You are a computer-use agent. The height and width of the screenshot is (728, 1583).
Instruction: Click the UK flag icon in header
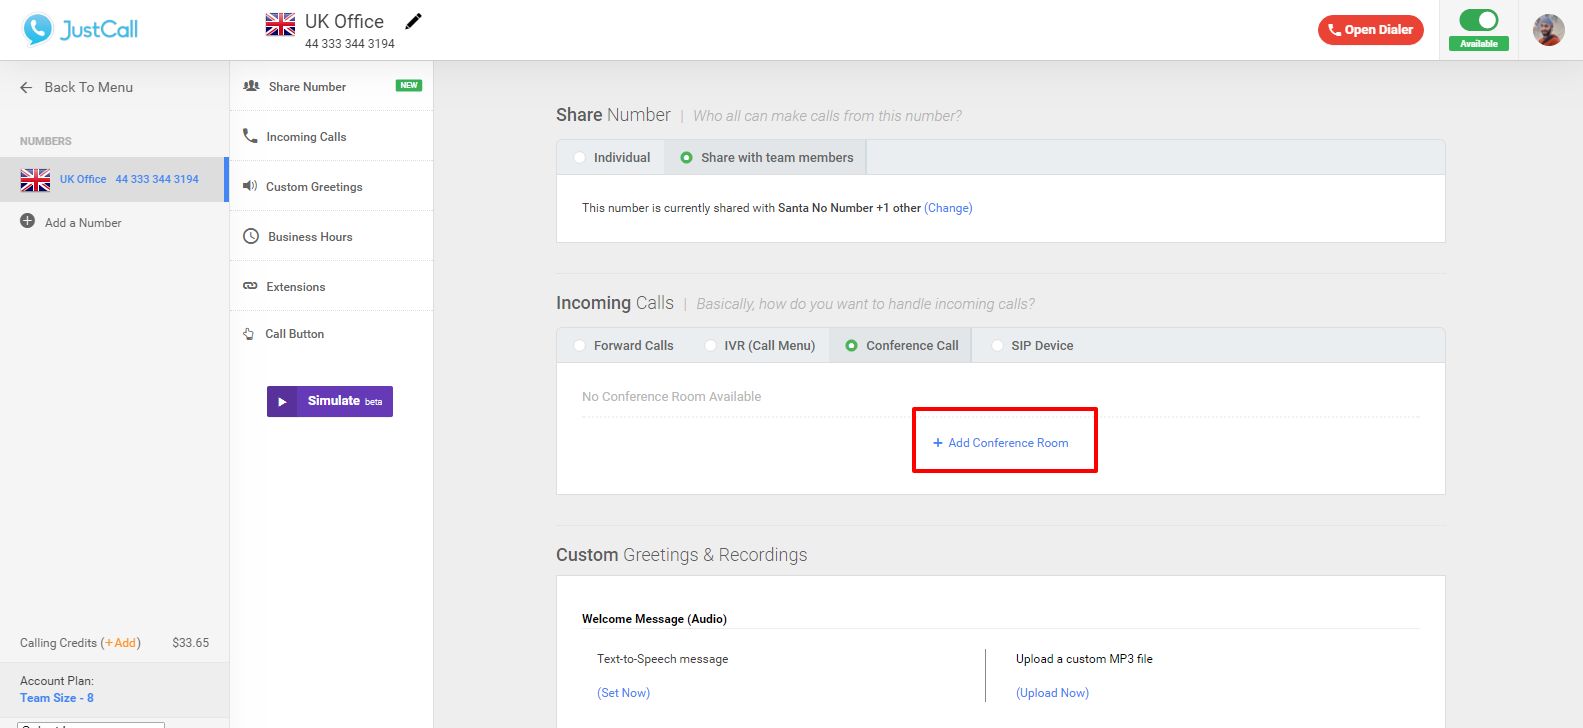280,24
